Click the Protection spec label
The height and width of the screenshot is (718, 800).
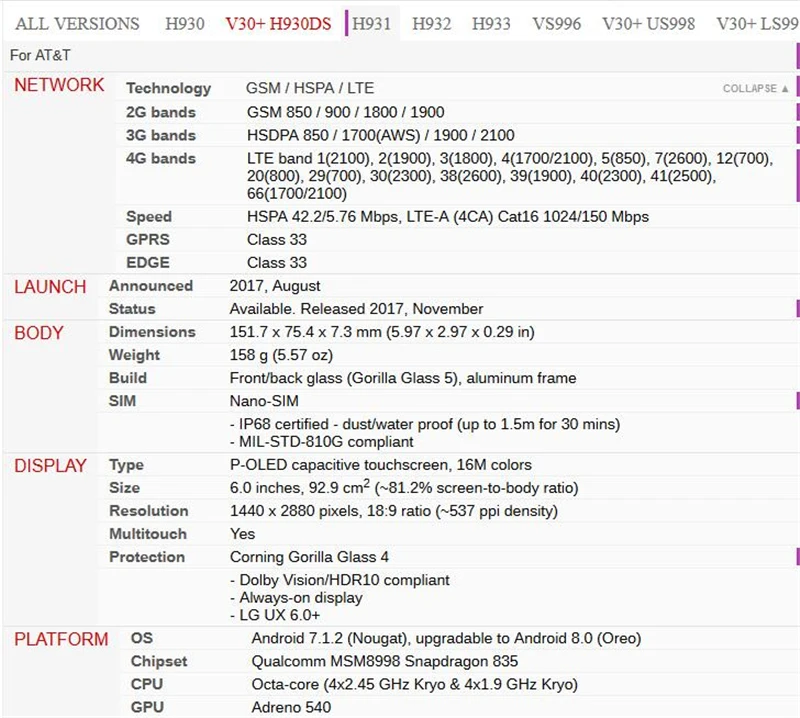click(147, 557)
